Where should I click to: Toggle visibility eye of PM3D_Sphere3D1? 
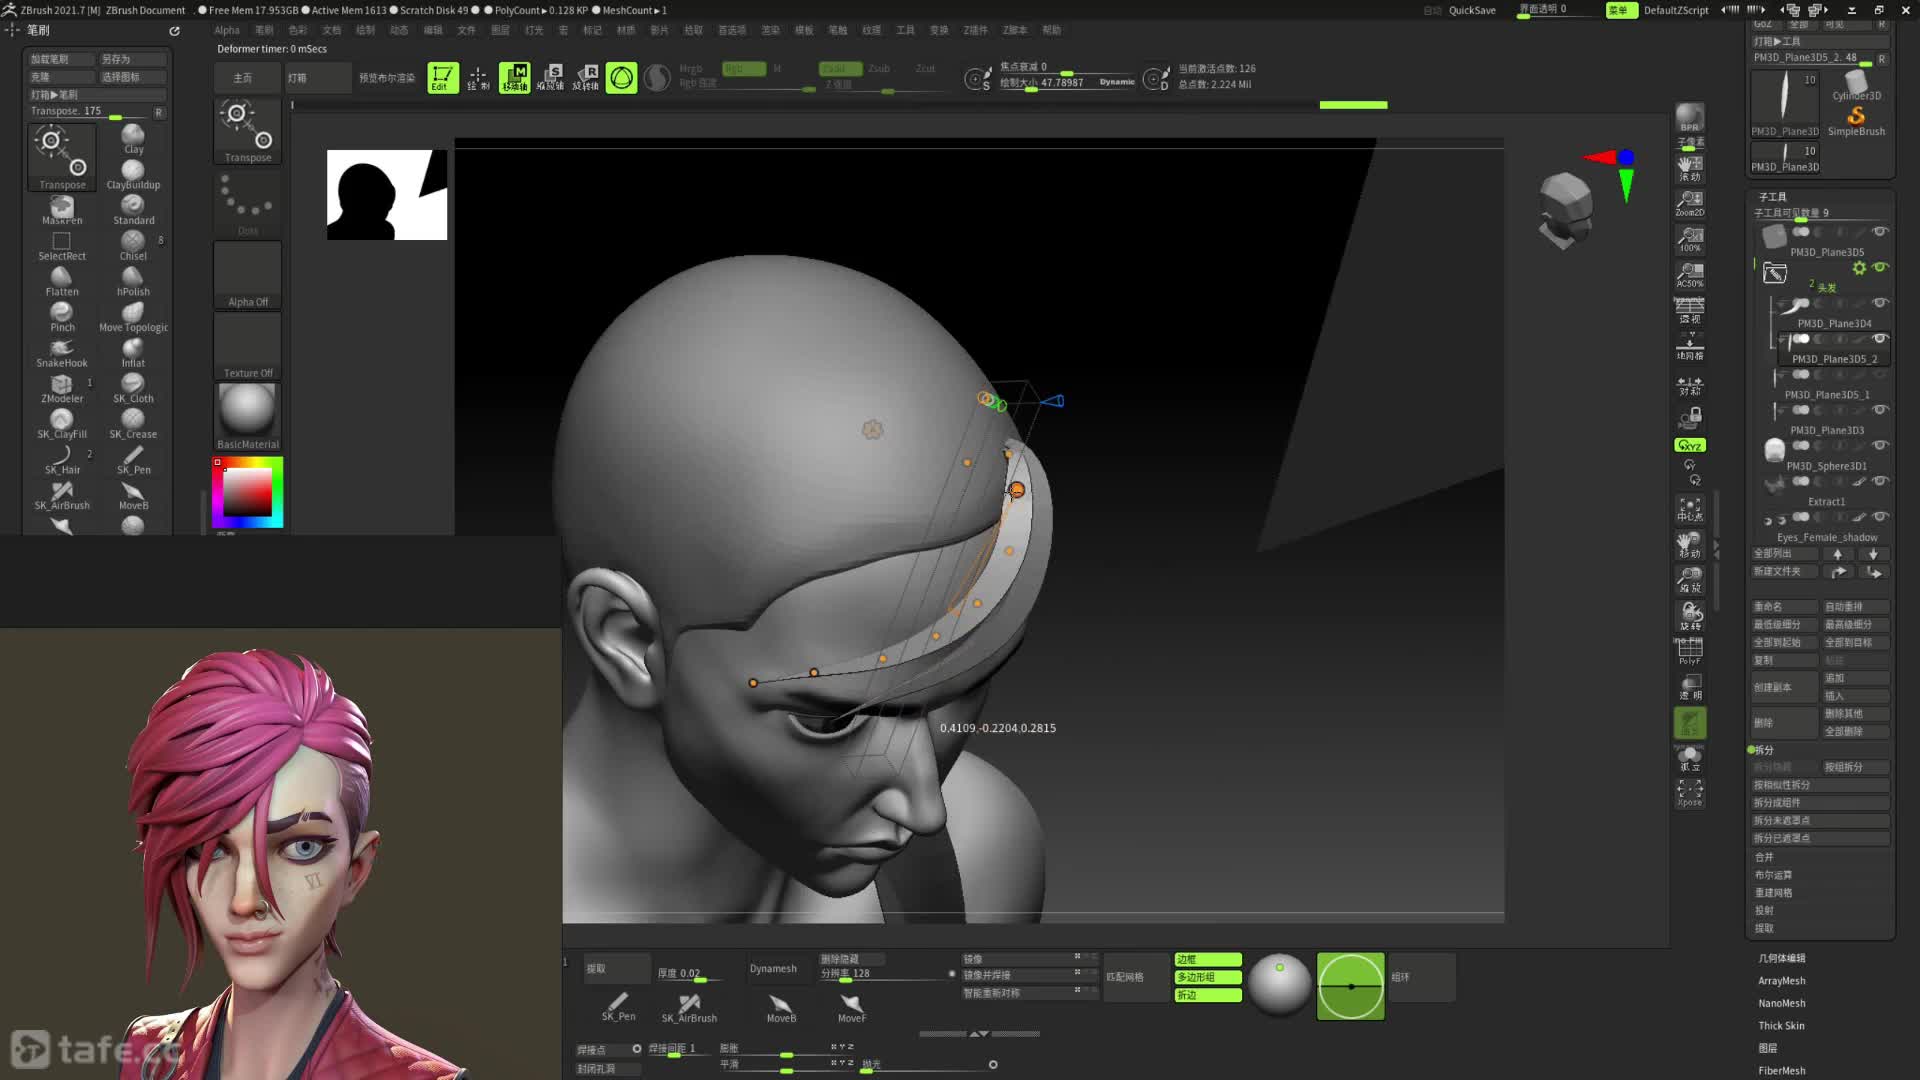click(1880, 445)
